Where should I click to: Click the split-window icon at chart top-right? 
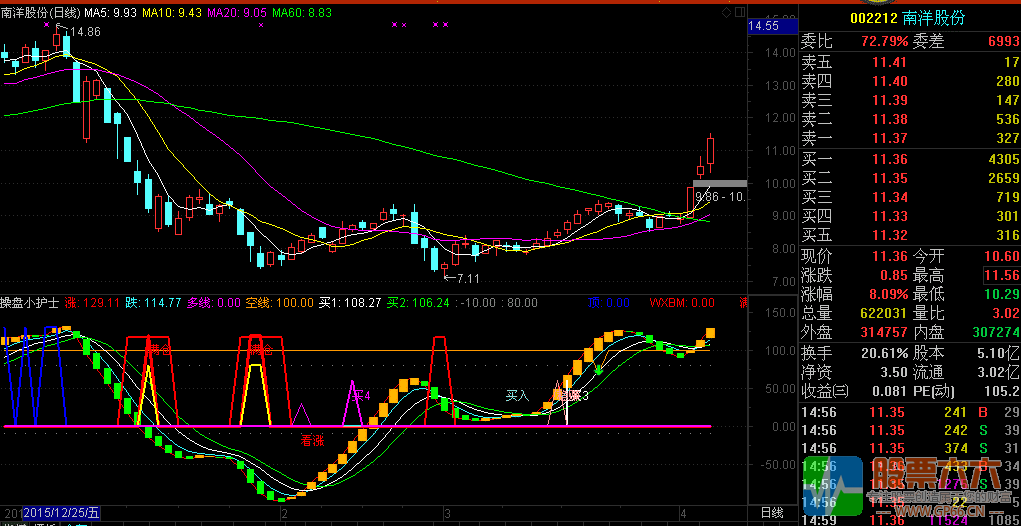(738, 12)
